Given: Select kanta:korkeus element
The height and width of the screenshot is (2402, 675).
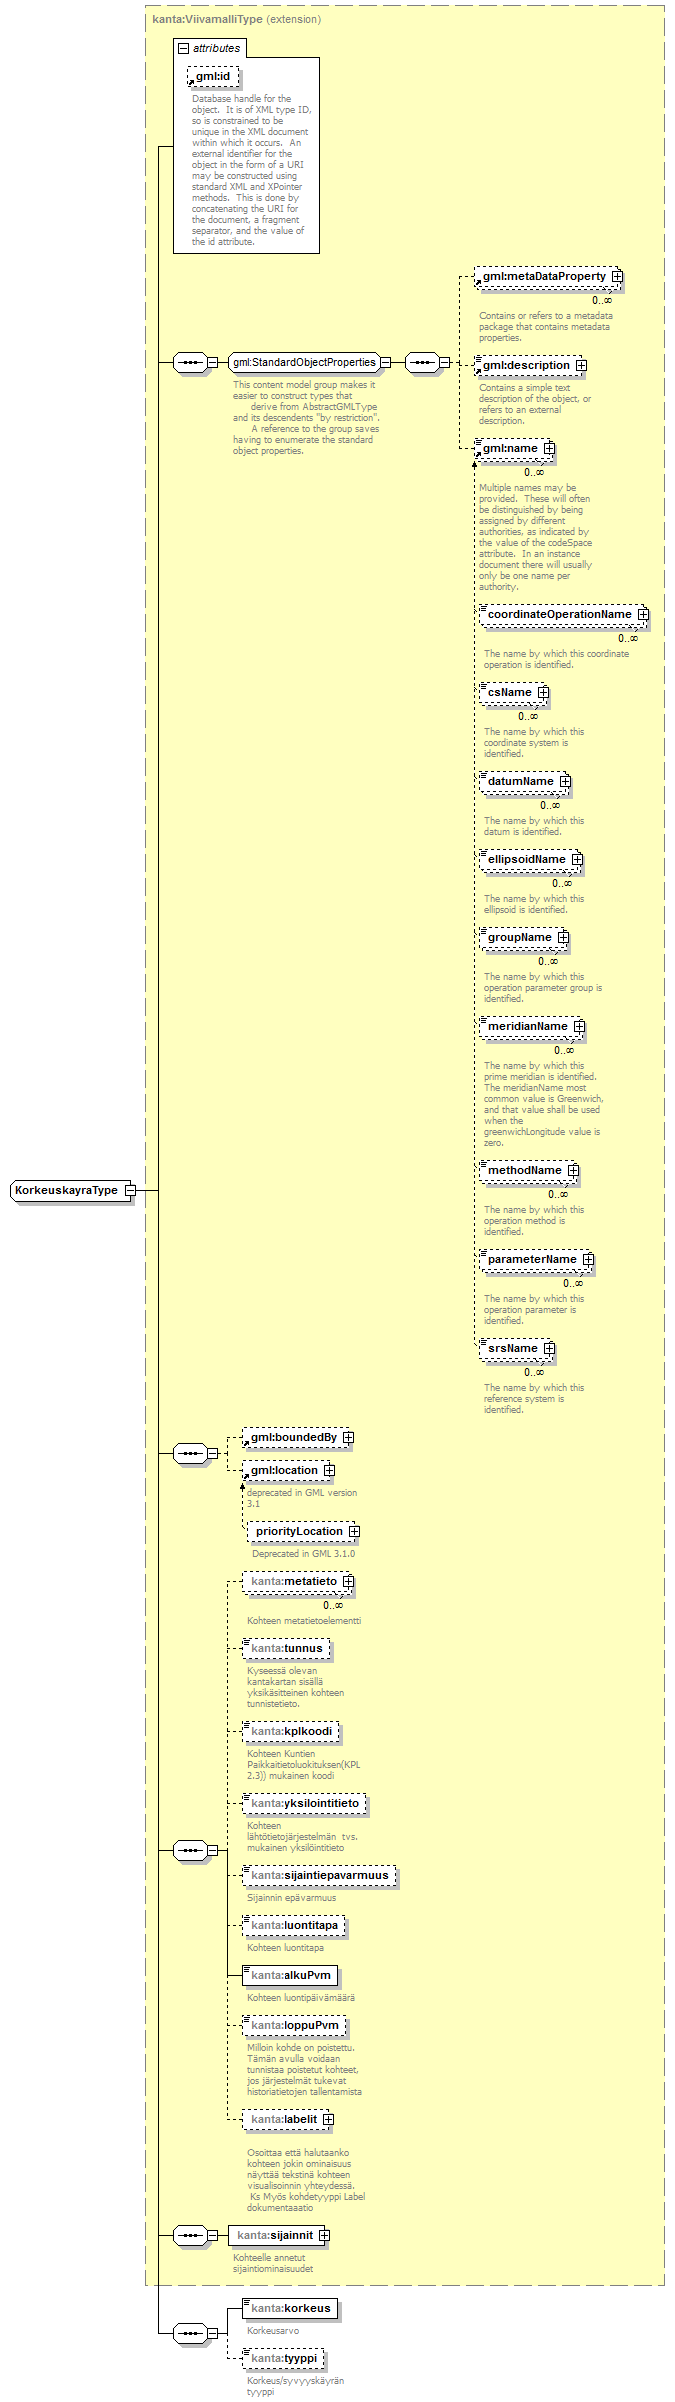Looking at the screenshot, I should point(290,2308).
